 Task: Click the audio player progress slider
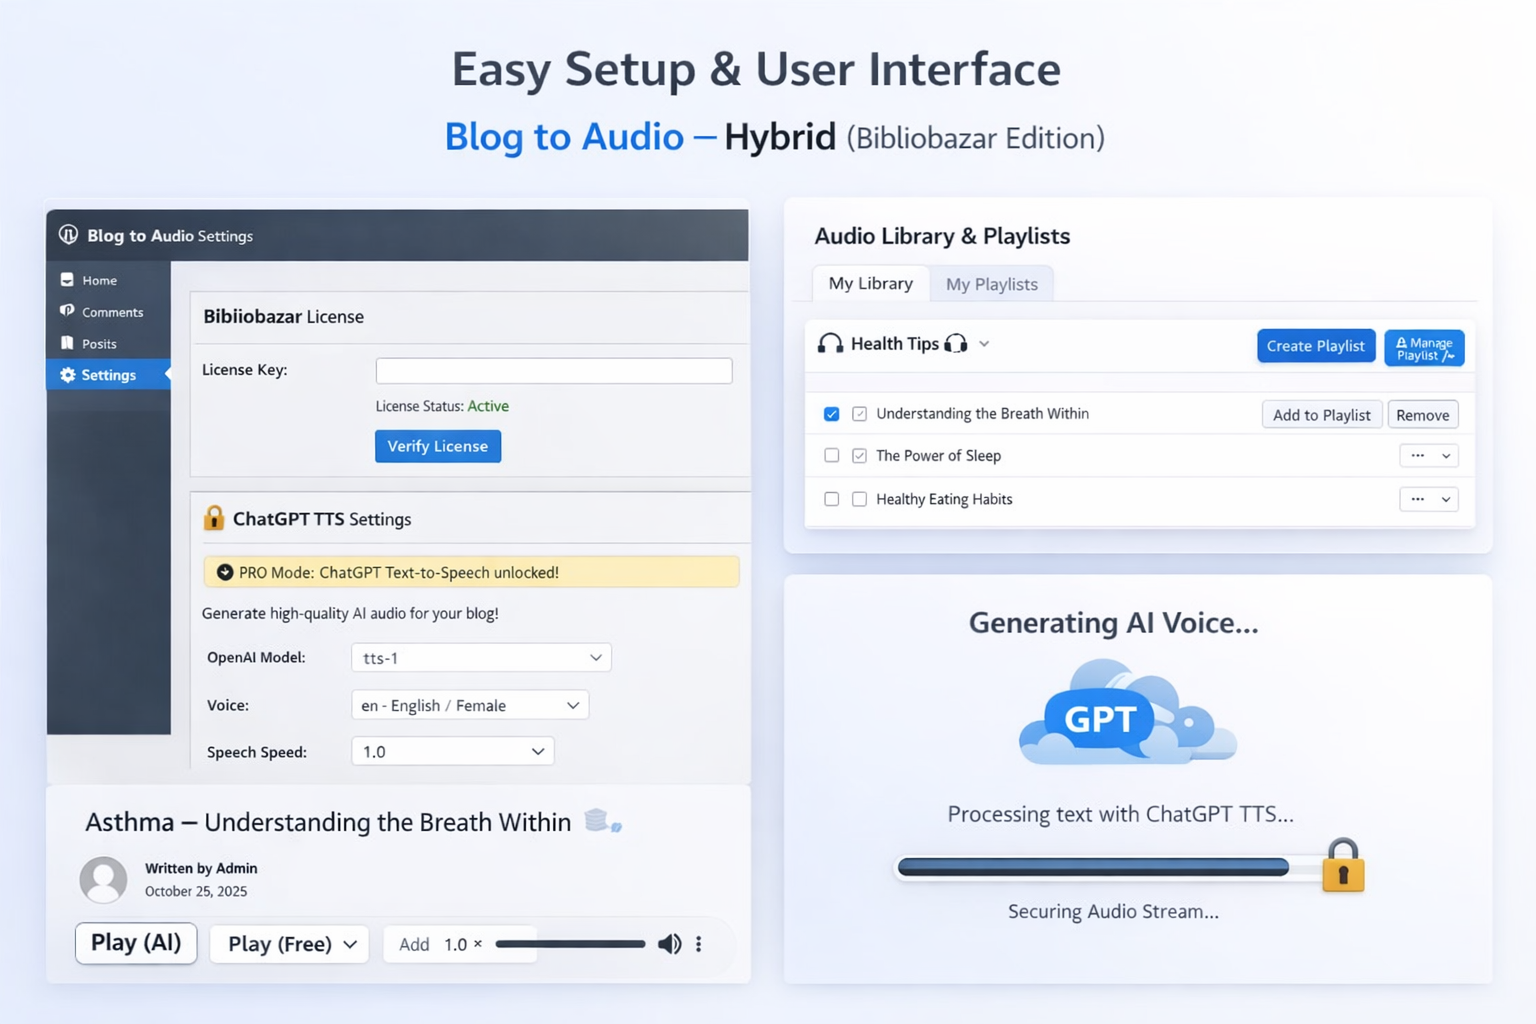pyautogui.click(x=570, y=944)
